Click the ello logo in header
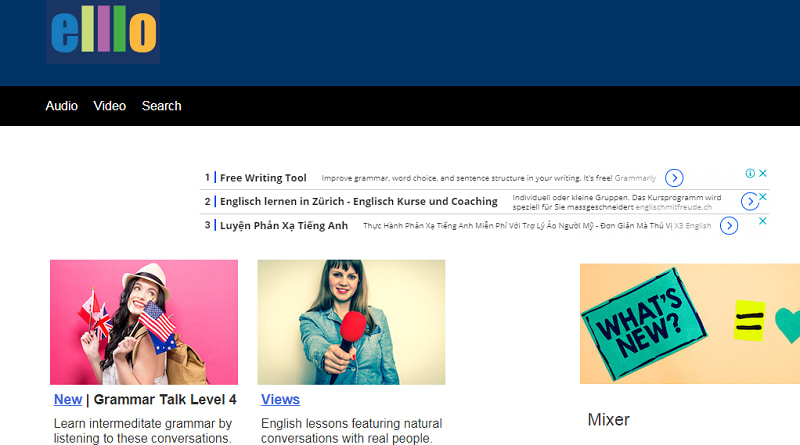This screenshot has width=800, height=445. pos(103,32)
